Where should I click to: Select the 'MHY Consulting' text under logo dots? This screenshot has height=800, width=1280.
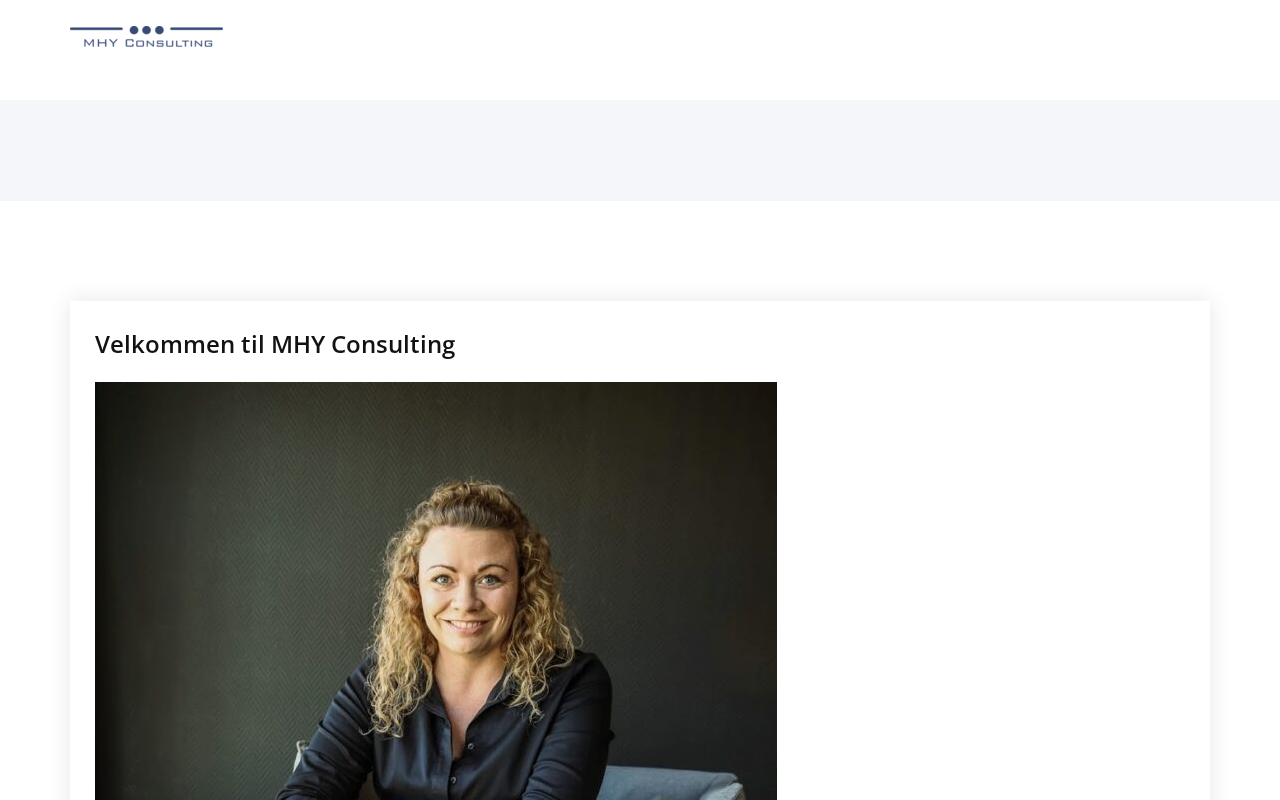coord(147,43)
